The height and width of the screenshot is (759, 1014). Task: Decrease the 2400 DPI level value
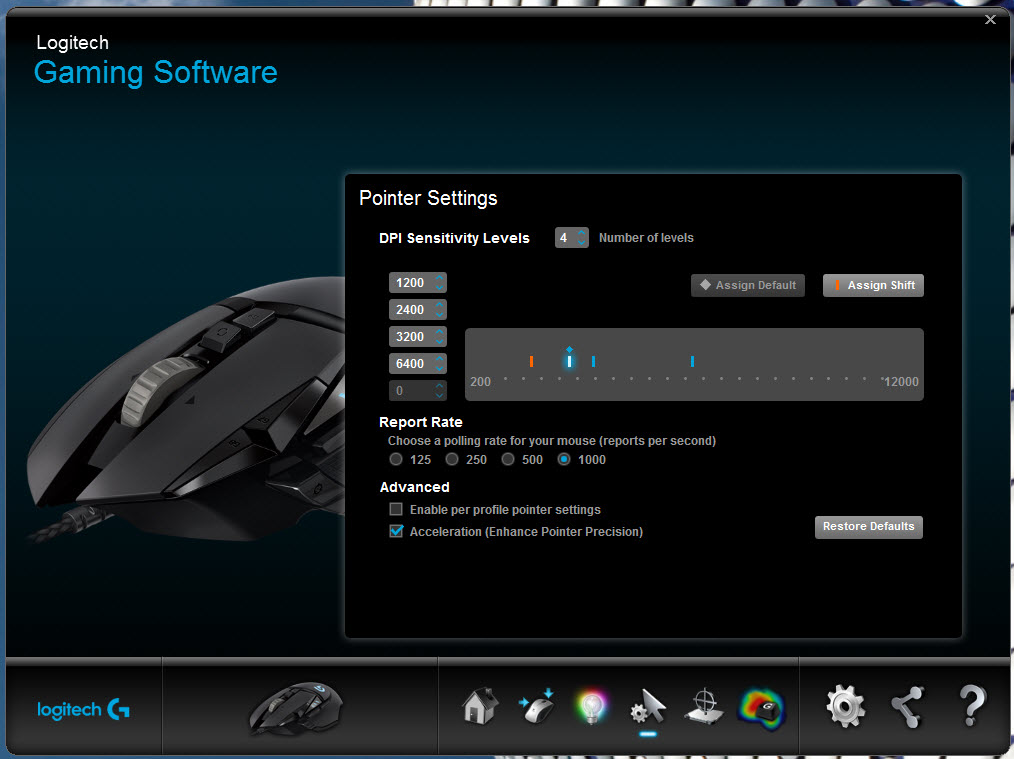[x=439, y=315]
